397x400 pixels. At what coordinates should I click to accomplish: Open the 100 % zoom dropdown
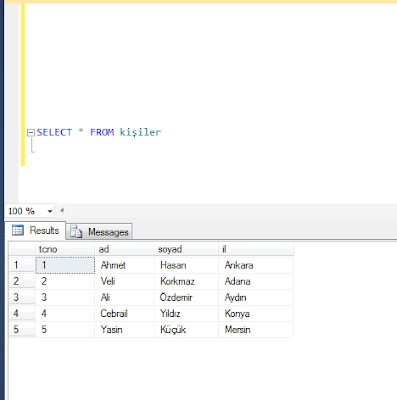(50, 211)
